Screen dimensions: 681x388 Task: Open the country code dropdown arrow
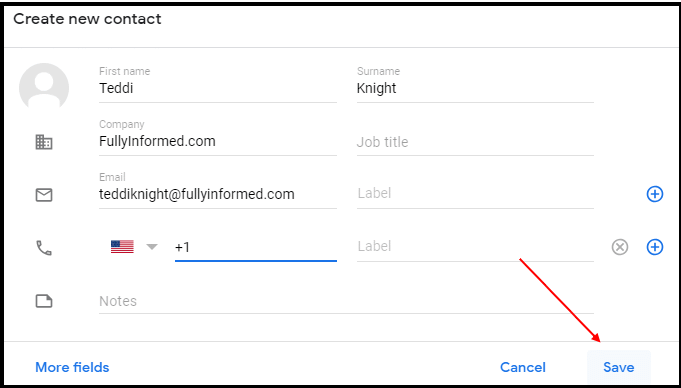coord(152,247)
